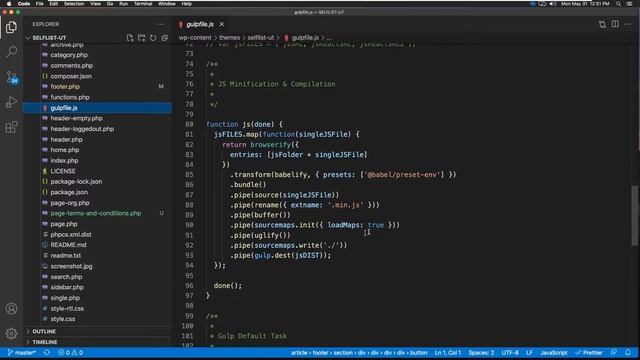Click gulpfile.js in the breadcrumb
The height and width of the screenshot is (360, 640).
tap(305, 38)
